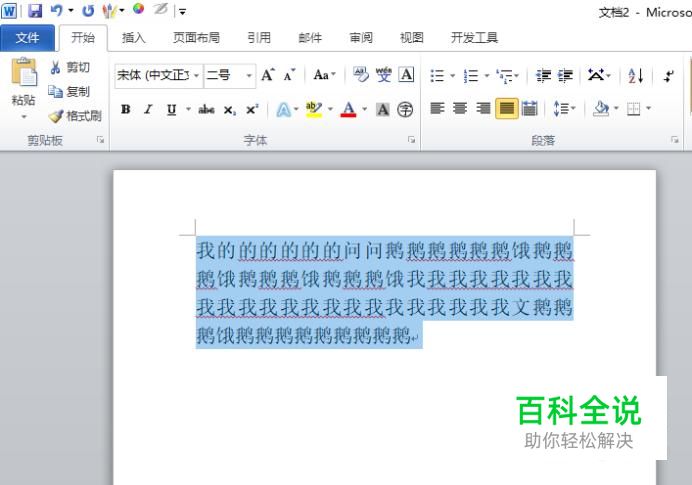Apply multilevel list
The height and width of the screenshot is (485, 692).
tap(504, 76)
